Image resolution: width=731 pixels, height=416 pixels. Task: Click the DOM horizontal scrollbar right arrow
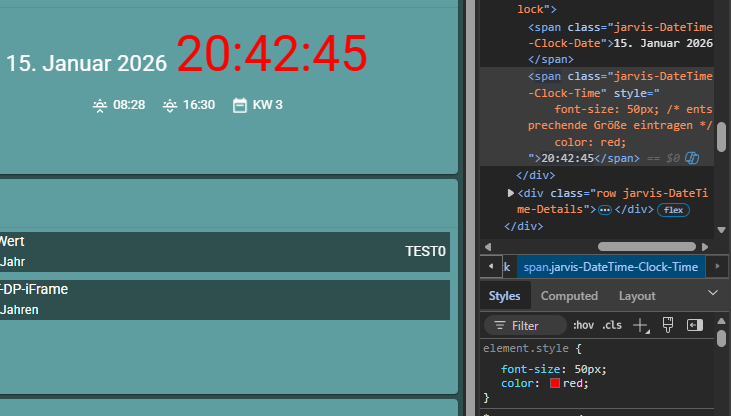[x=705, y=247]
